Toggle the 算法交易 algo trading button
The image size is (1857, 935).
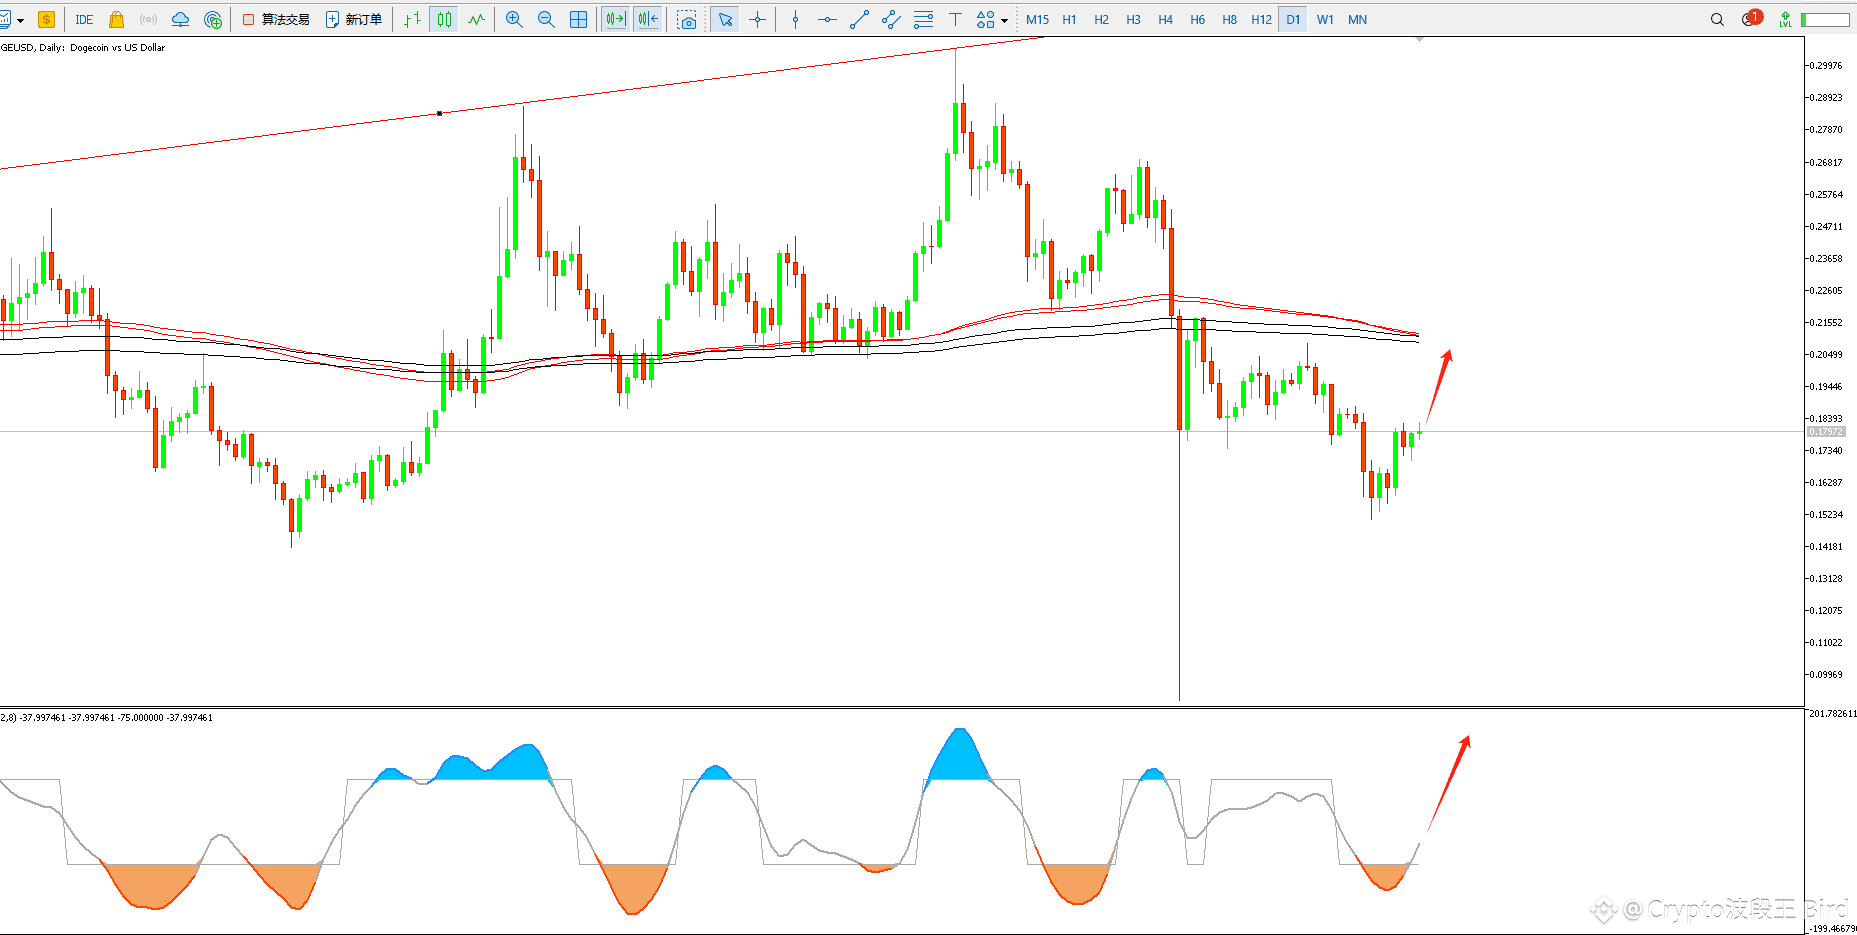(276, 19)
